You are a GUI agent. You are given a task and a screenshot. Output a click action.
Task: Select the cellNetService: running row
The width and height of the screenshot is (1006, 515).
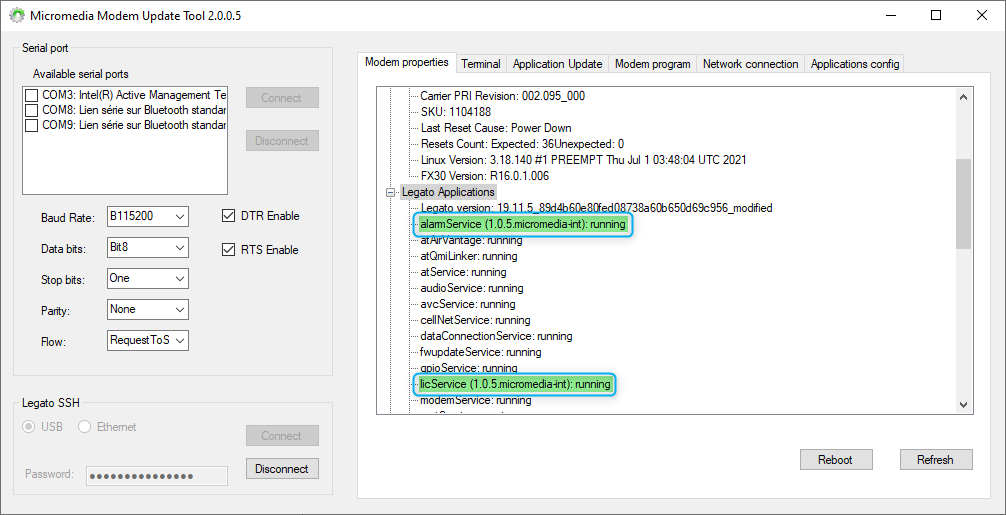coord(475,320)
